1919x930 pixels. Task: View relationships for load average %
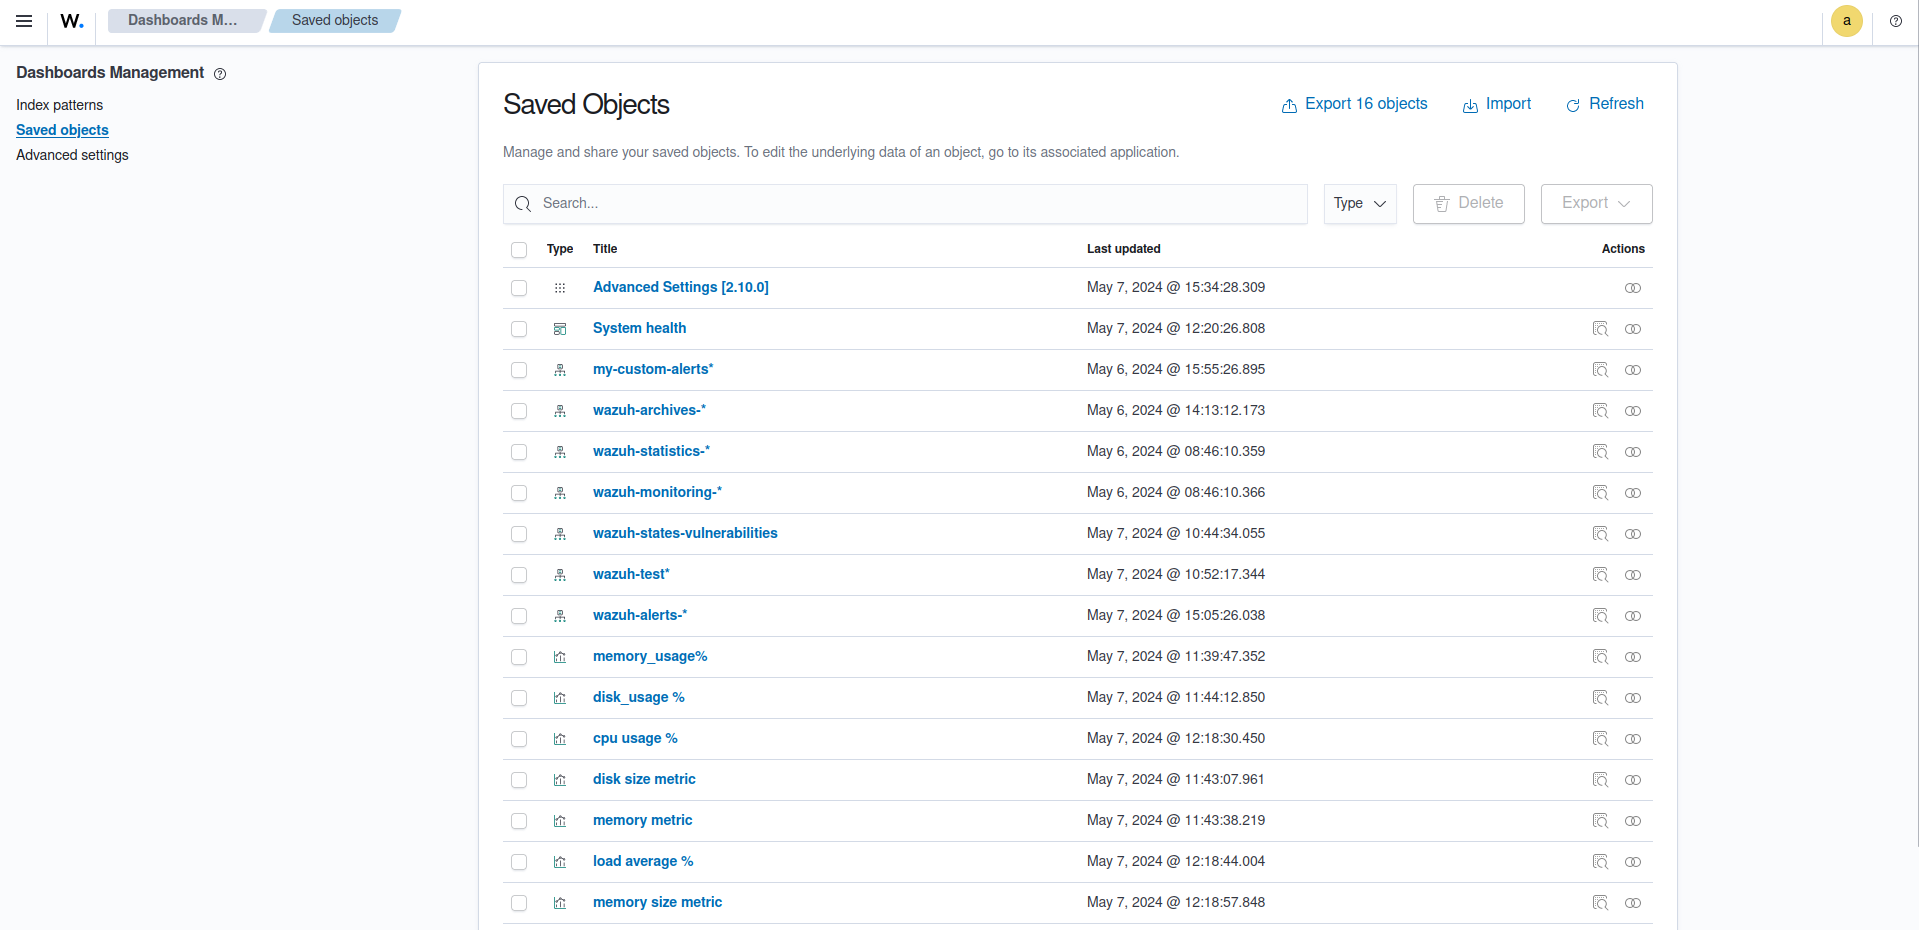click(1633, 862)
